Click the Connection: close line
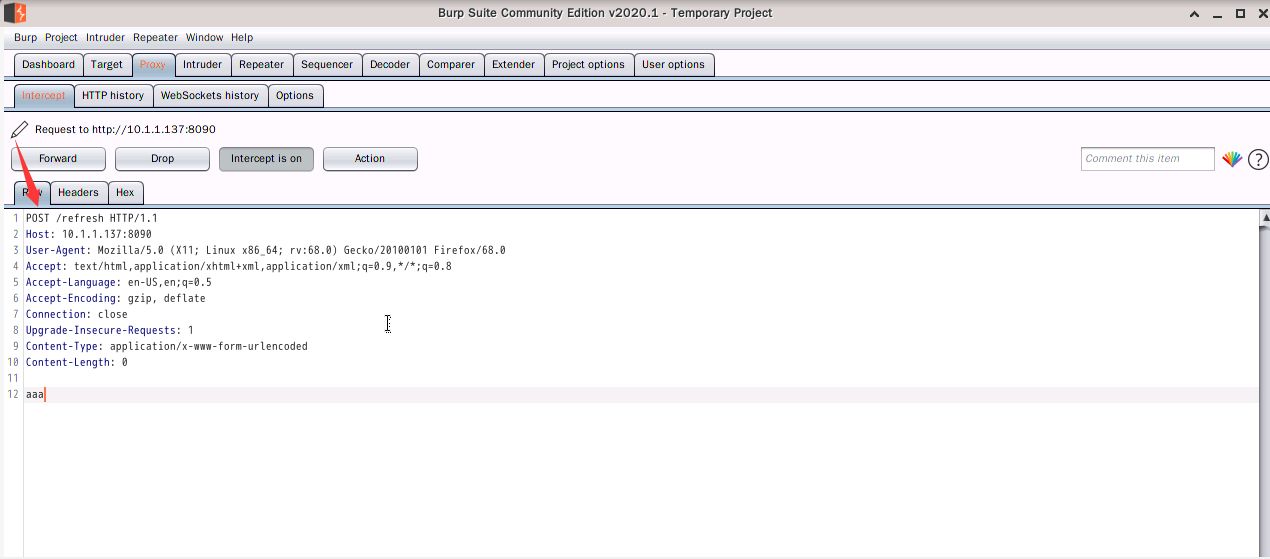This screenshot has width=1270, height=559. pyautogui.click(x=77, y=314)
